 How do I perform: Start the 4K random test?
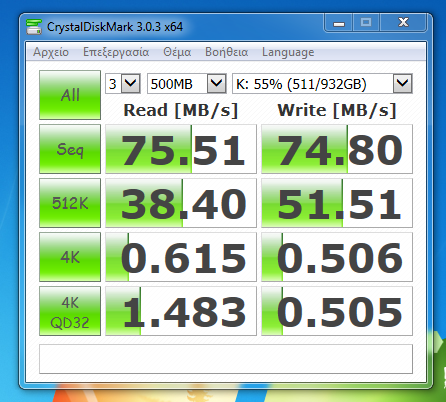pyautogui.click(x=70, y=257)
